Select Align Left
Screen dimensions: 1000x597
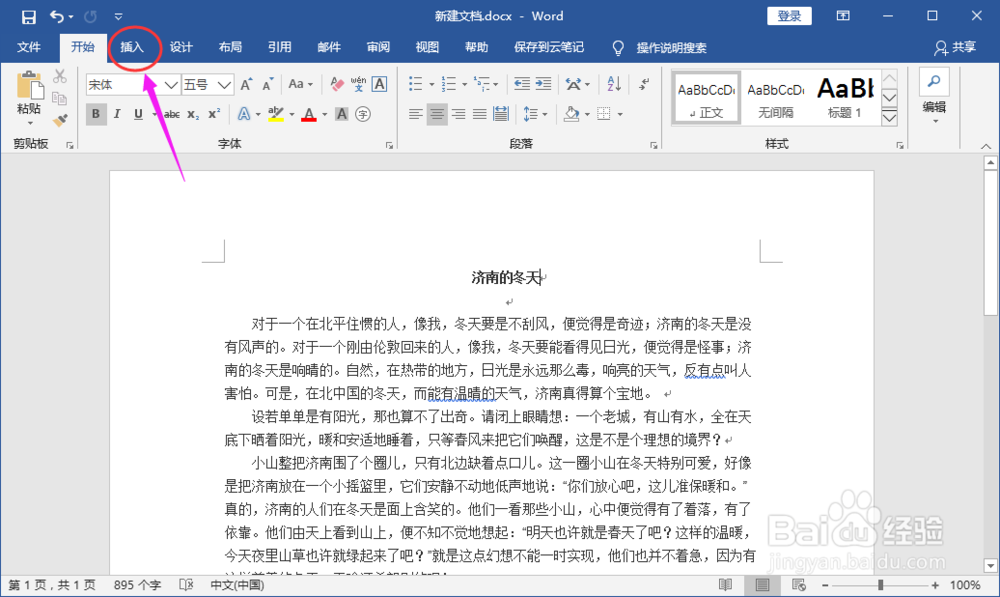point(416,114)
